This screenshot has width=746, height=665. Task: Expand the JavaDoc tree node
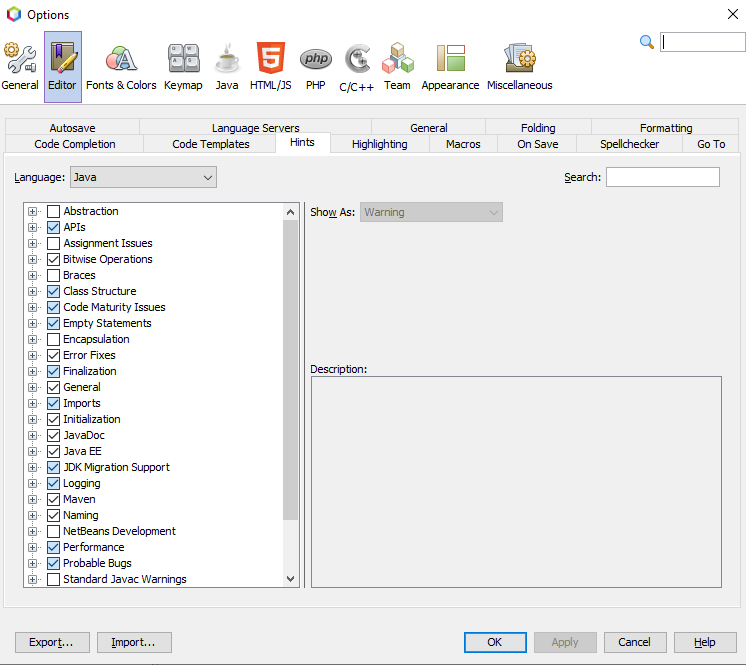tap(33, 435)
